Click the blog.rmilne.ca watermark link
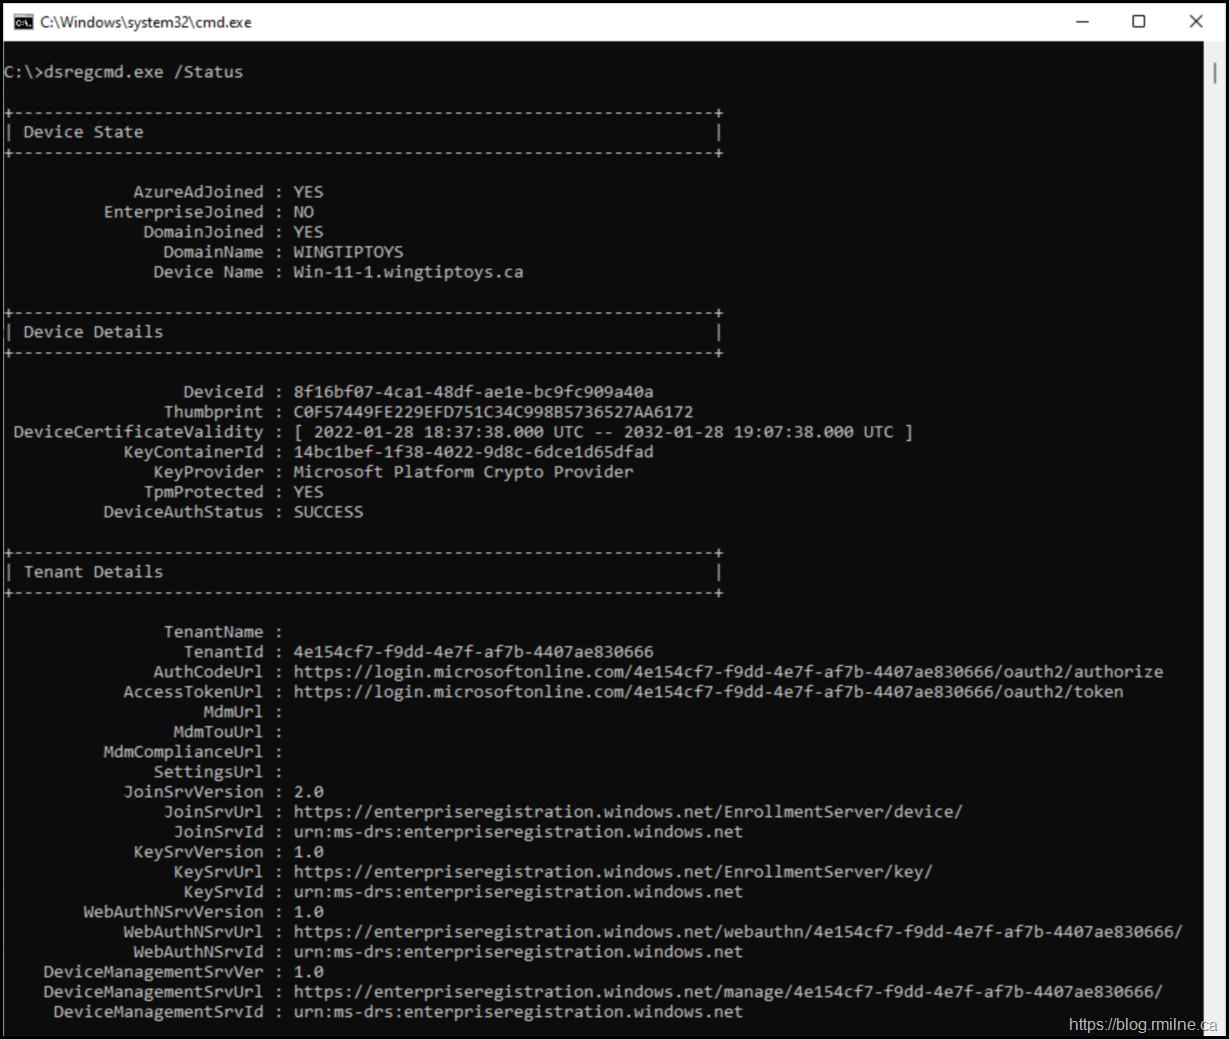 [x=1142, y=1024]
